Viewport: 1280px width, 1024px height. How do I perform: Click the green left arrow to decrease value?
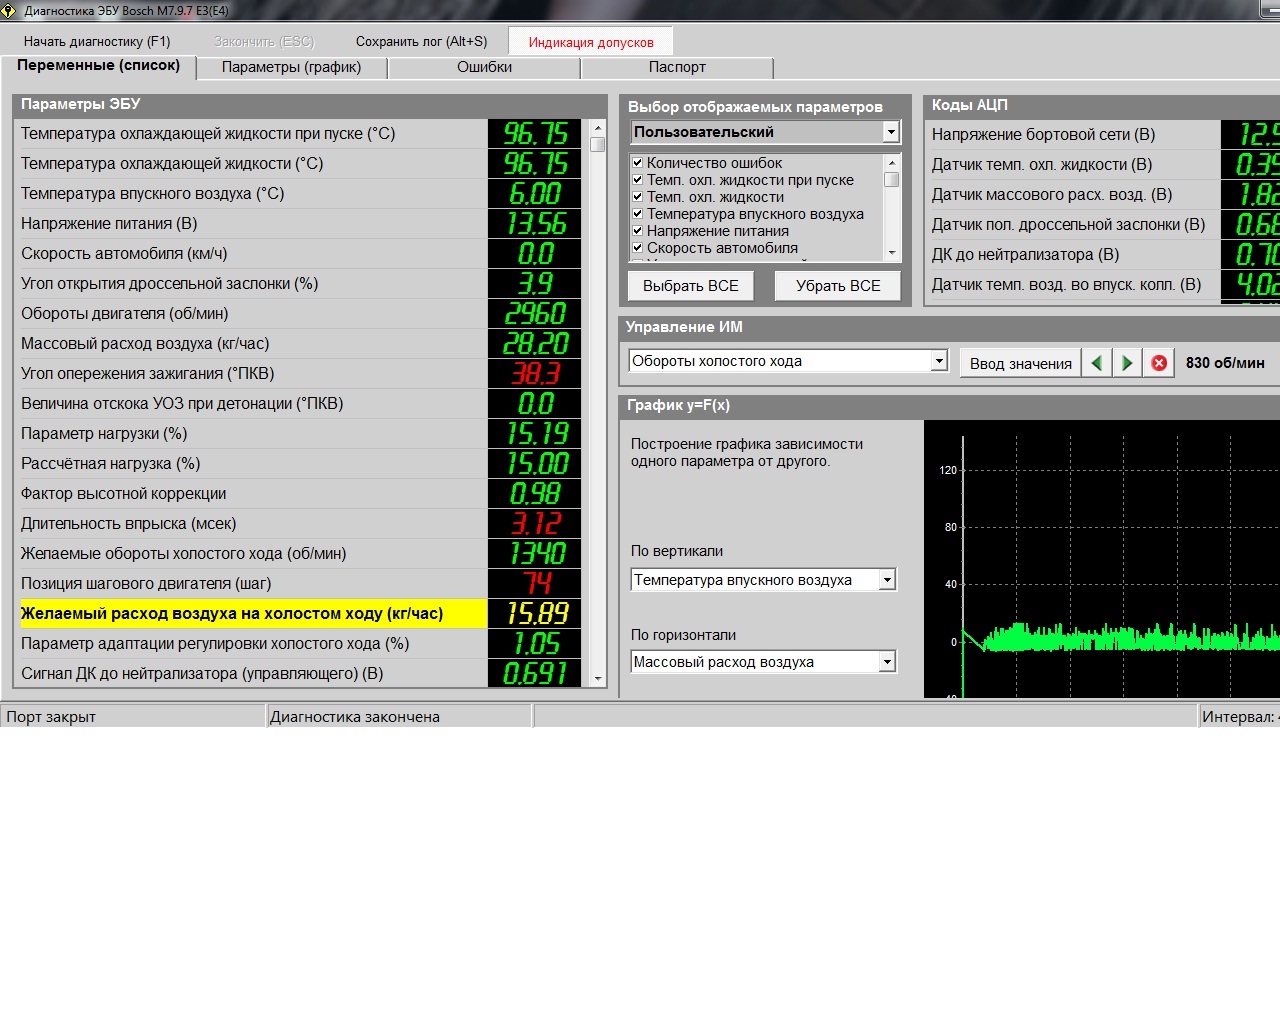[x=1097, y=363]
